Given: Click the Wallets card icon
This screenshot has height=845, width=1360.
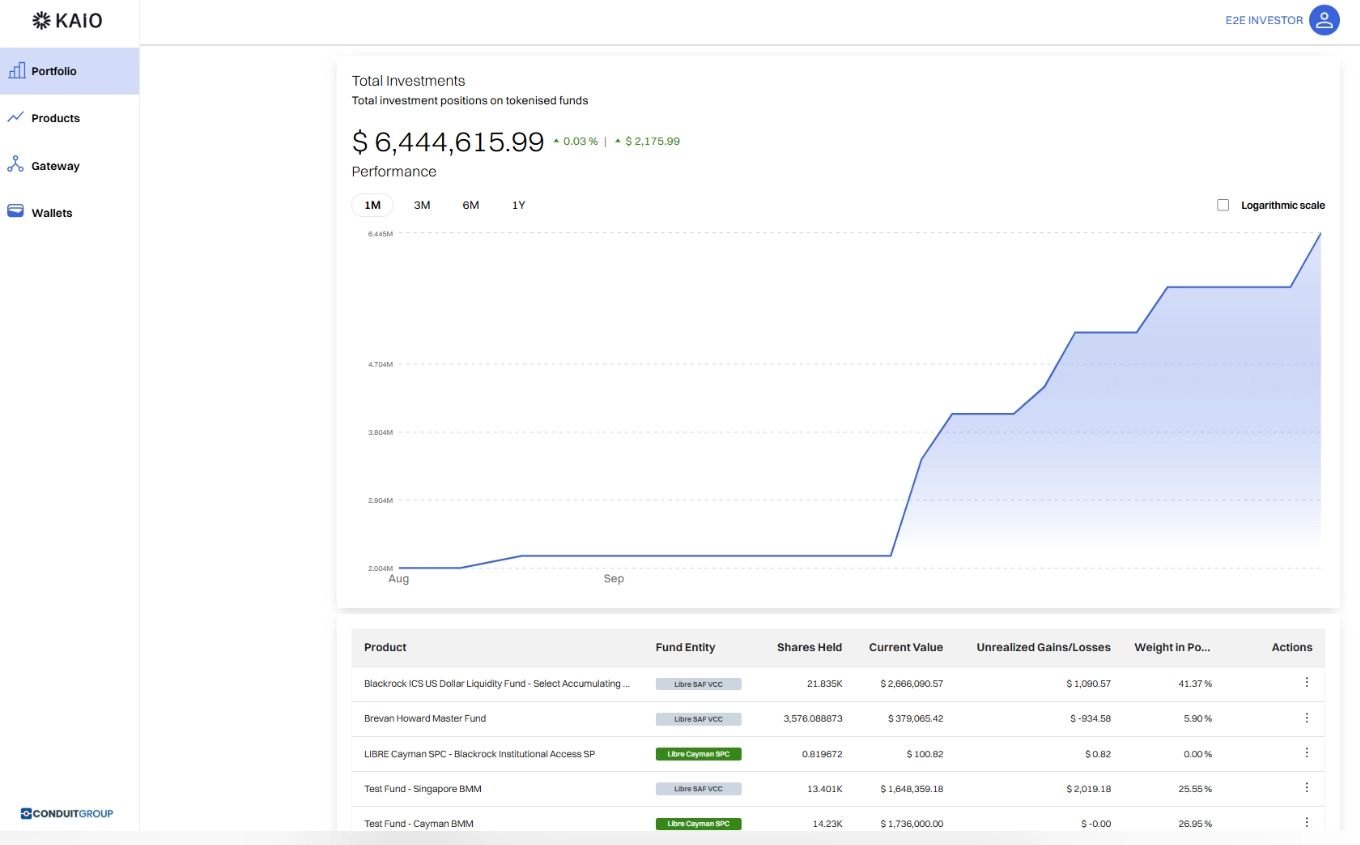Looking at the screenshot, I should [x=16, y=212].
